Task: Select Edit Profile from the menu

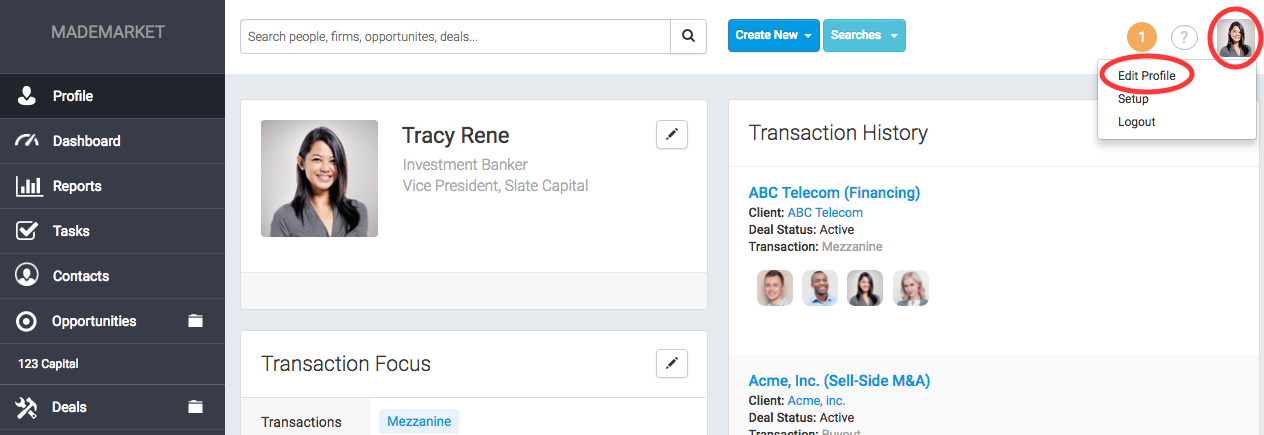Action: click(x=1146, y=76)
